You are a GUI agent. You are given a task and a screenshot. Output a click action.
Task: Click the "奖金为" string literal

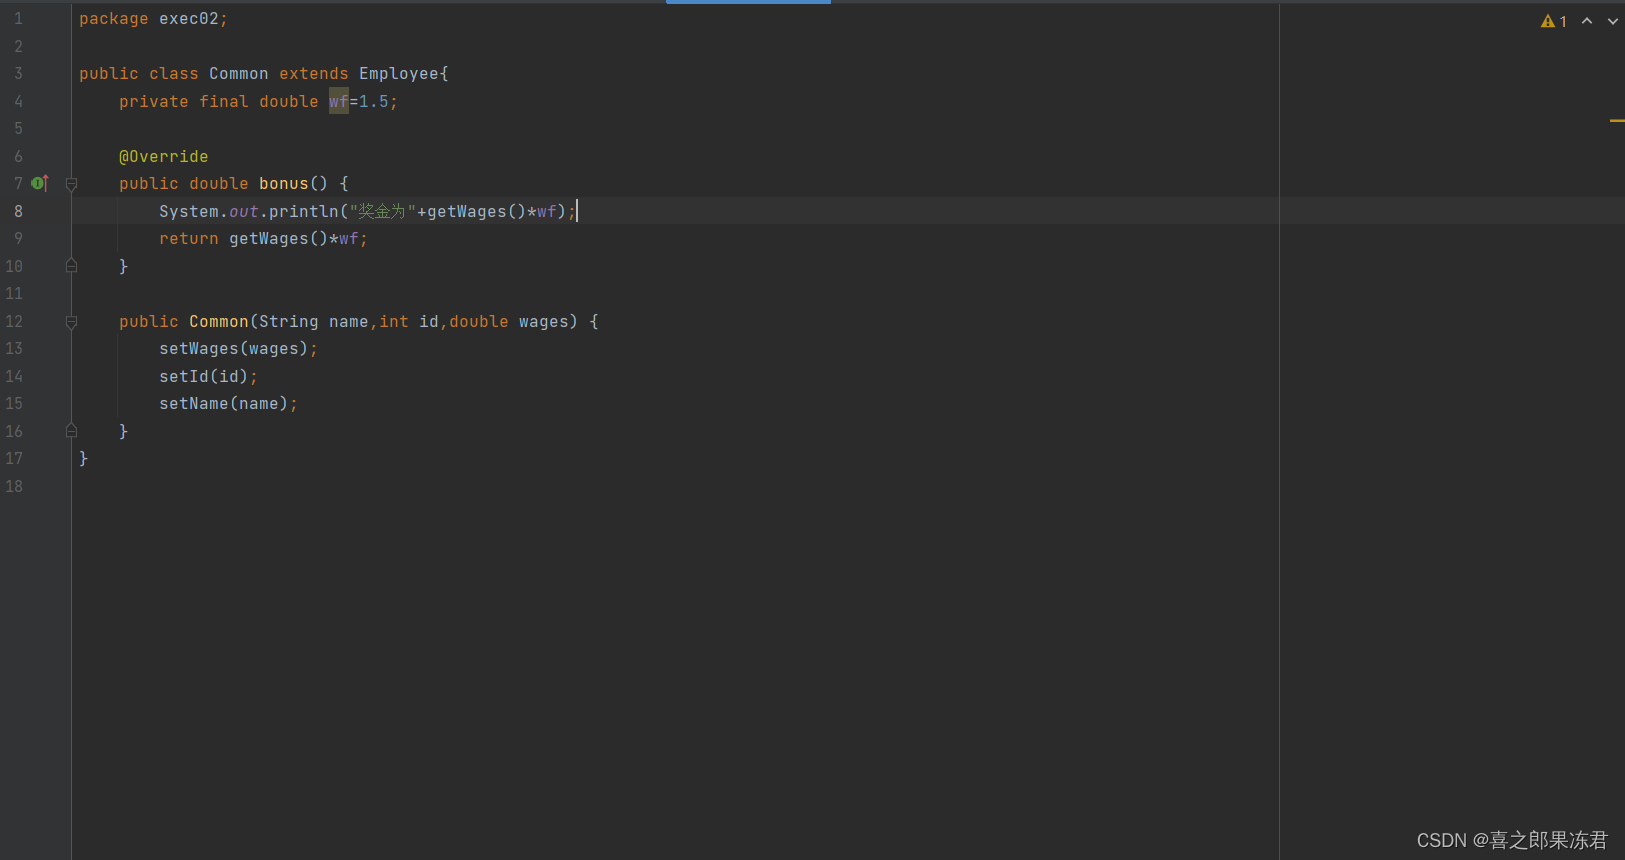383,211
